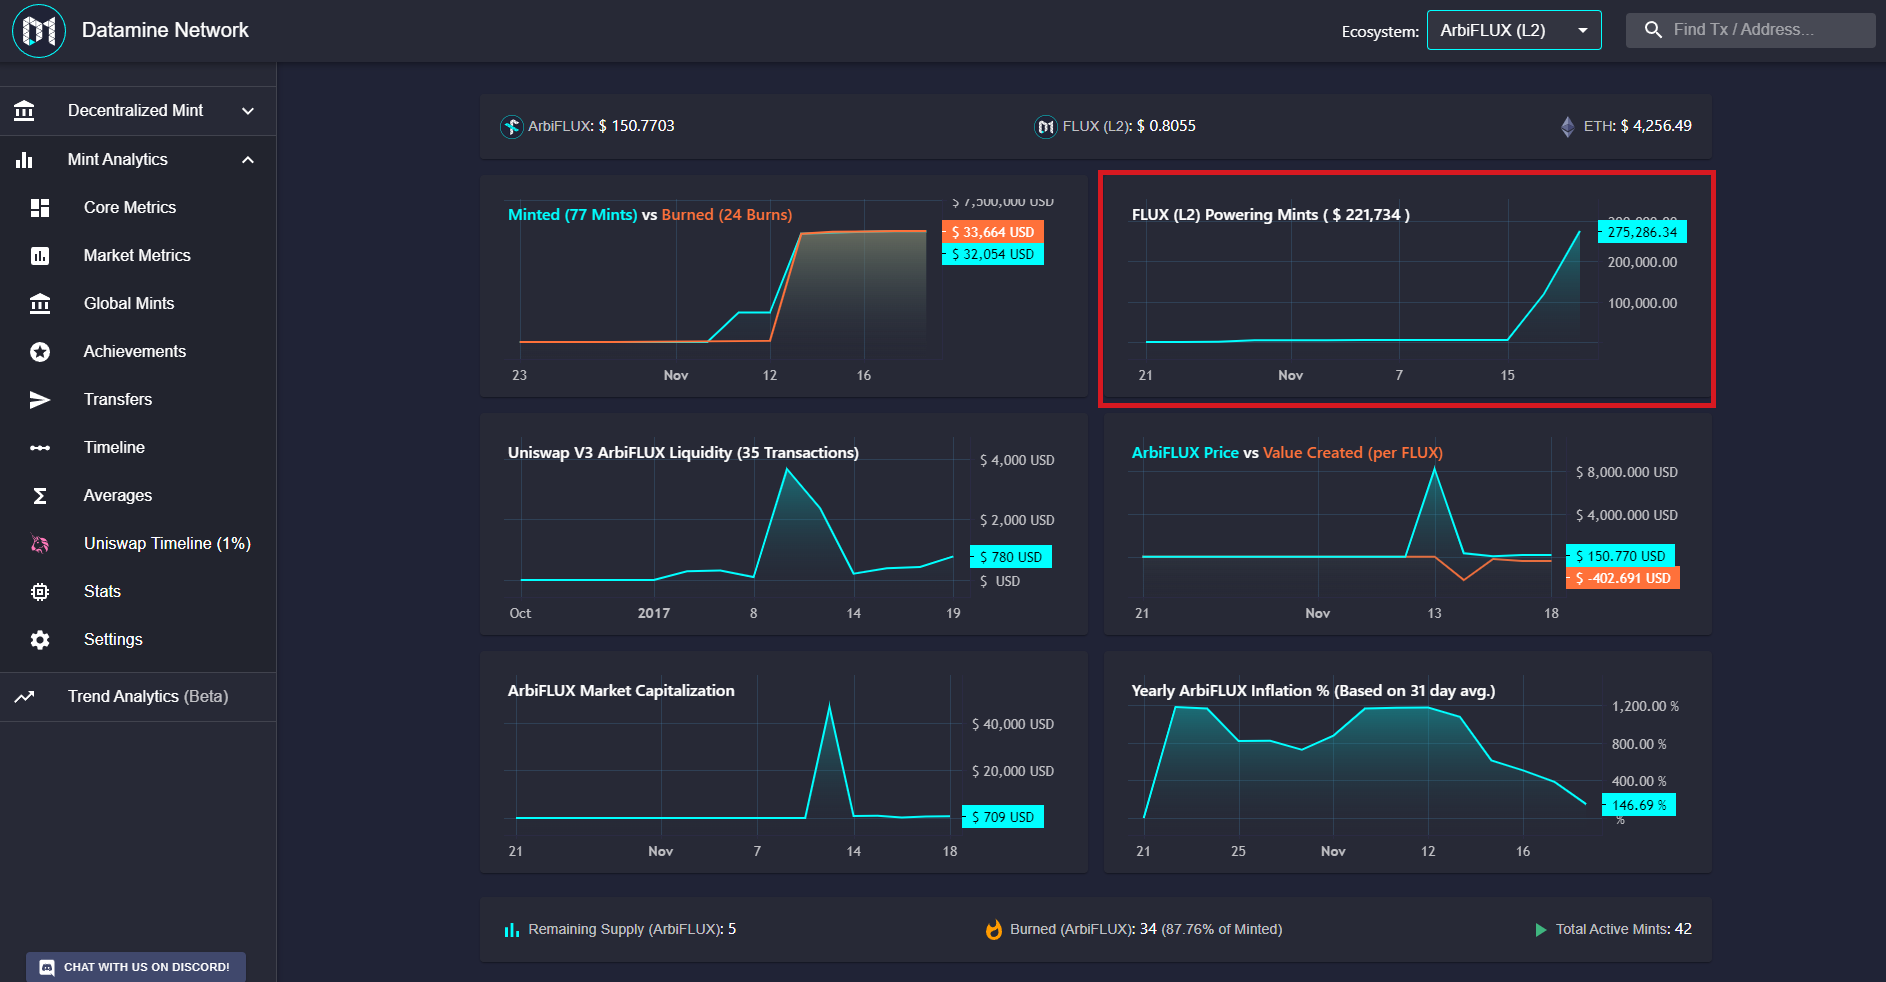
Task: Open the Ecosystem ArbiFLUX (L2) dropdown
Action: coord(1514,30)
